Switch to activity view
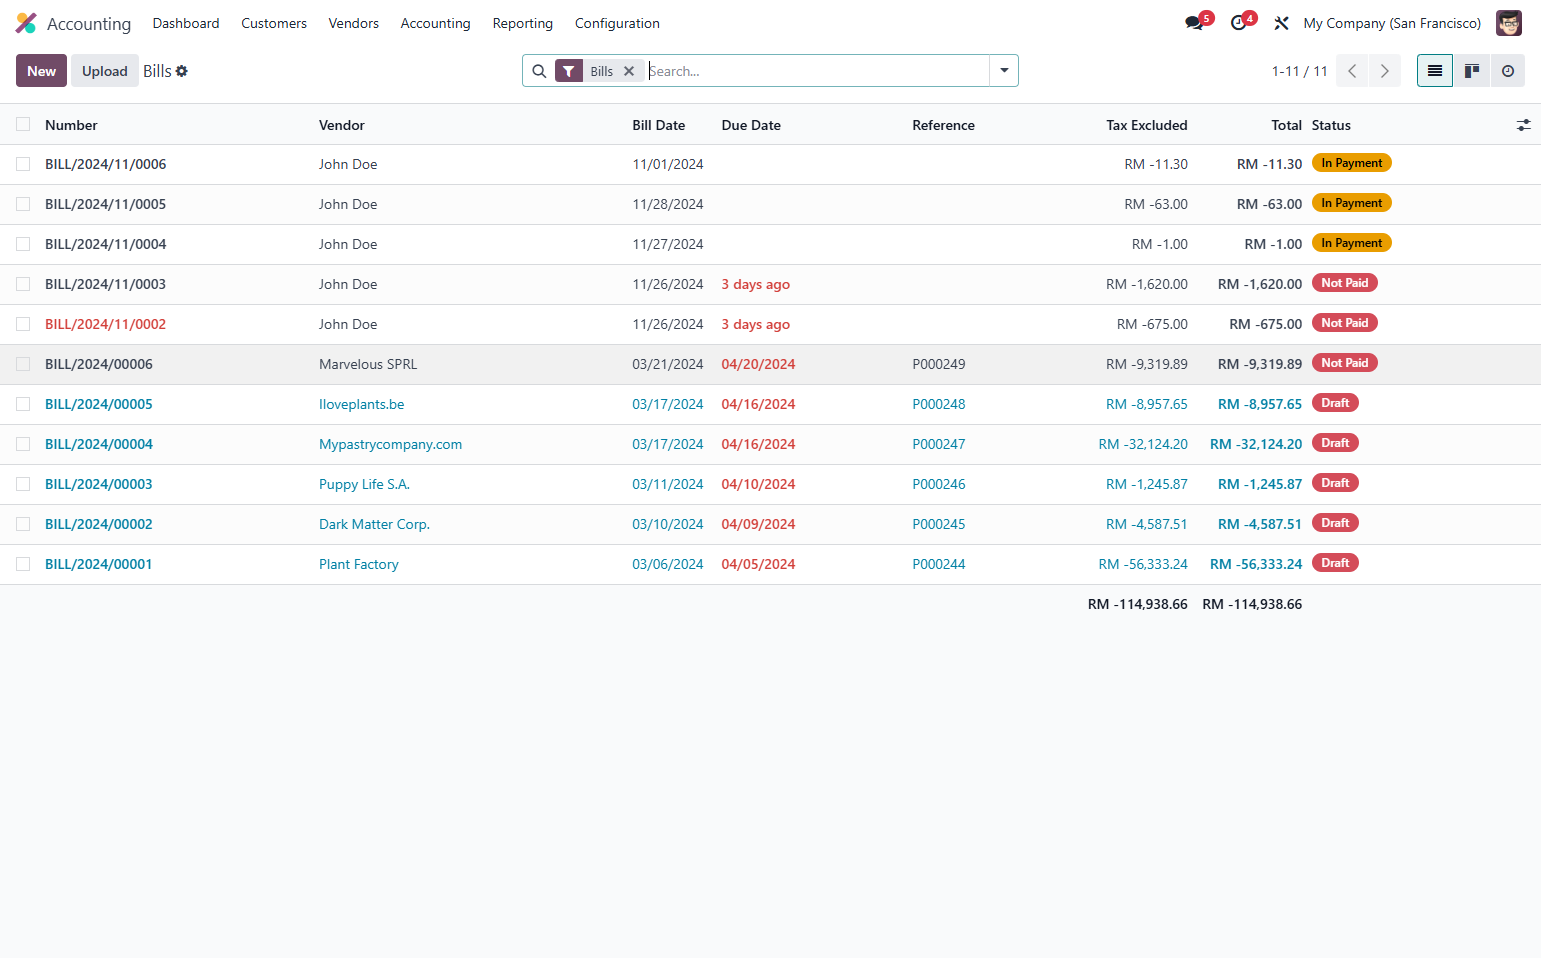Screen dimensions: 1541x958 (x=1508, y=71)
